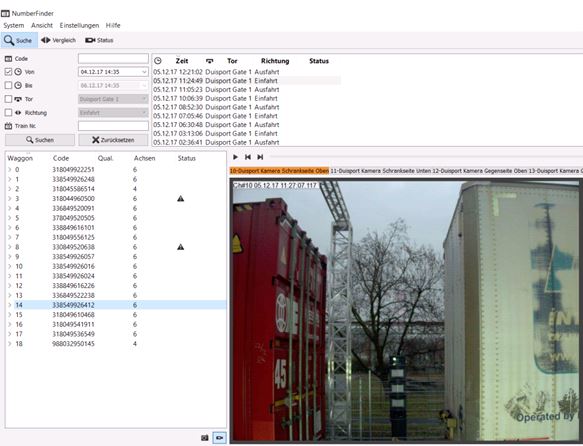This screenshot has height=446, width=583.
Task: Open the Hilfe menu
Action: coord(113,25)
